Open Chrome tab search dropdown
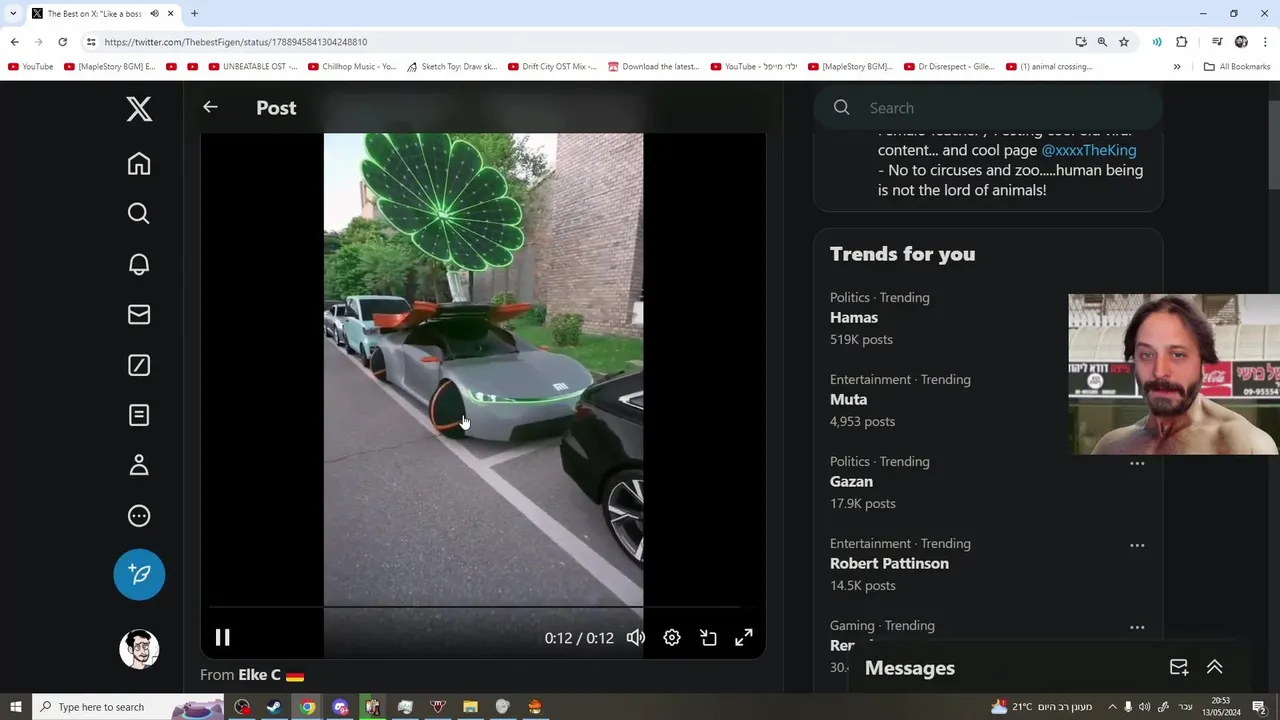 pos(12,13)
